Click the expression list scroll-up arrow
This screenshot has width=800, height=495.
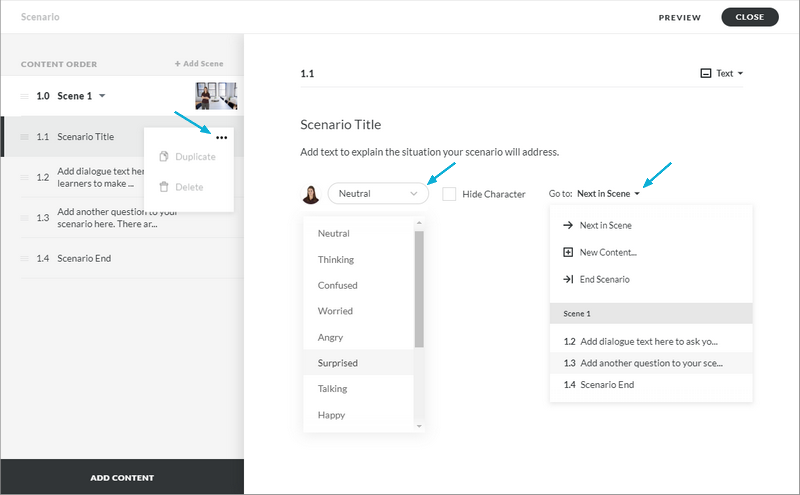419,223
